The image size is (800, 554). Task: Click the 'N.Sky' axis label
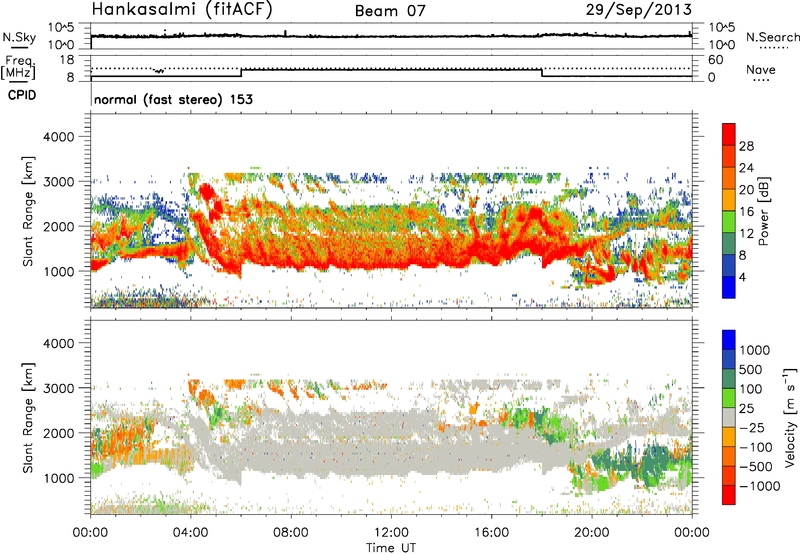(19, 37)
